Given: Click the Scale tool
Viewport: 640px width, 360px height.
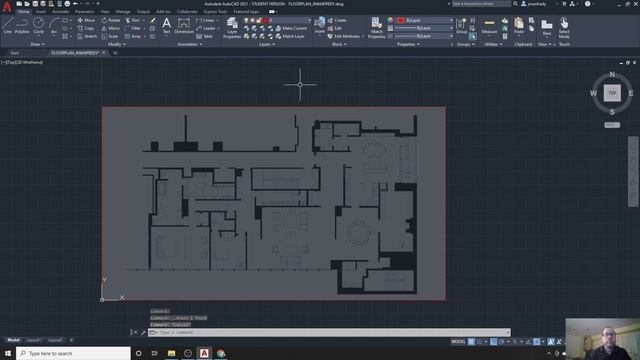Looking at the screenshot, I should [109, 36].
